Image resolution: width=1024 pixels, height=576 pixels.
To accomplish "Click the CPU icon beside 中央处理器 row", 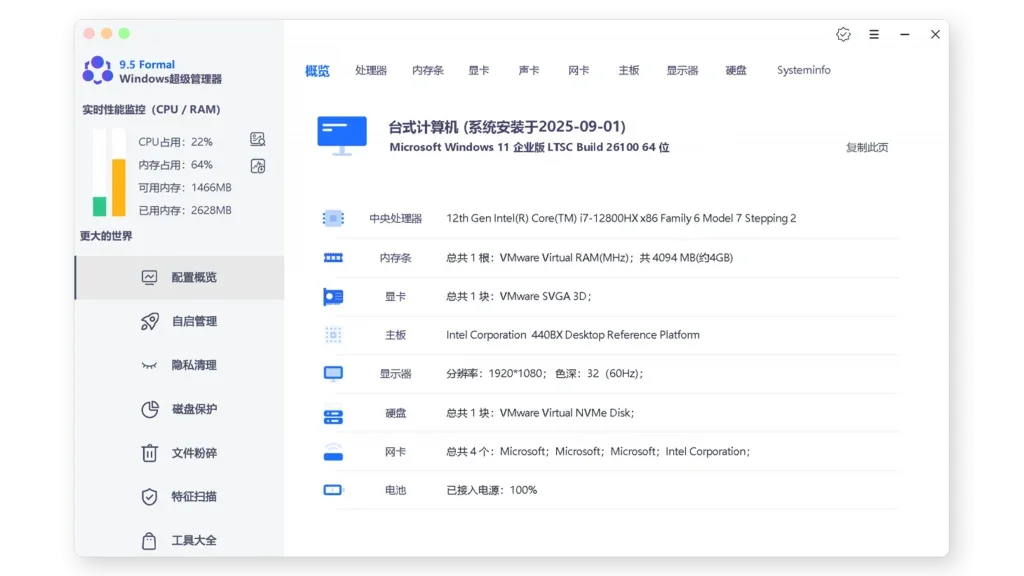I will [333, 218].
